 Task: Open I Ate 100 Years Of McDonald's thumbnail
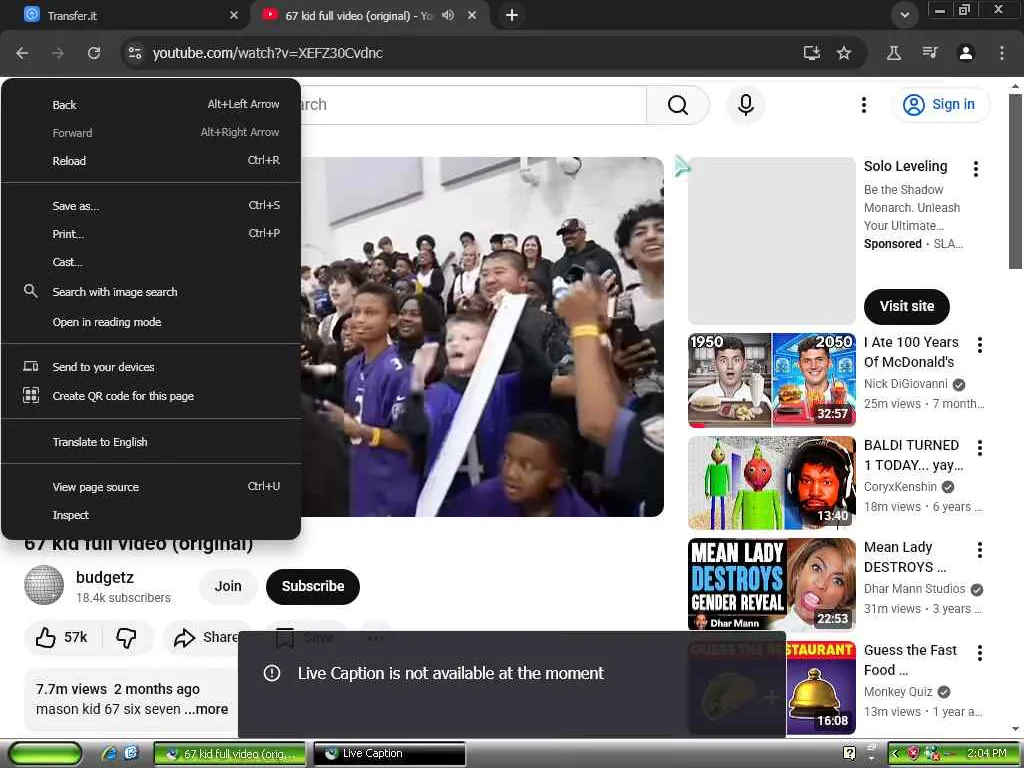click(772, 380)
